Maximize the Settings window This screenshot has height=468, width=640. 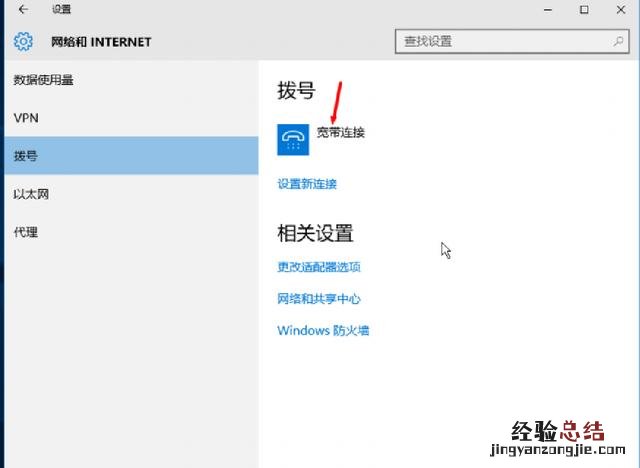(584, 10)
